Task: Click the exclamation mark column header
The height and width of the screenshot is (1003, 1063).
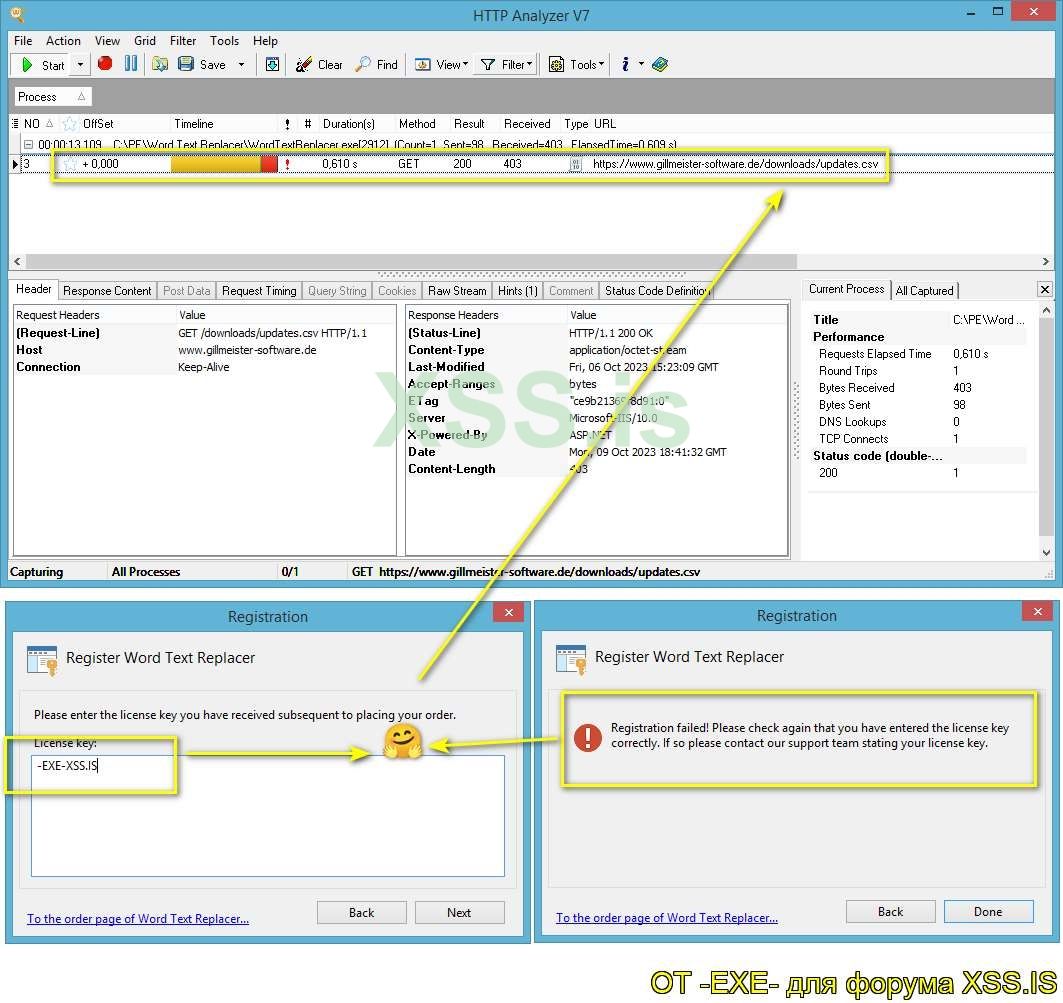Action: tap(287, 124)
